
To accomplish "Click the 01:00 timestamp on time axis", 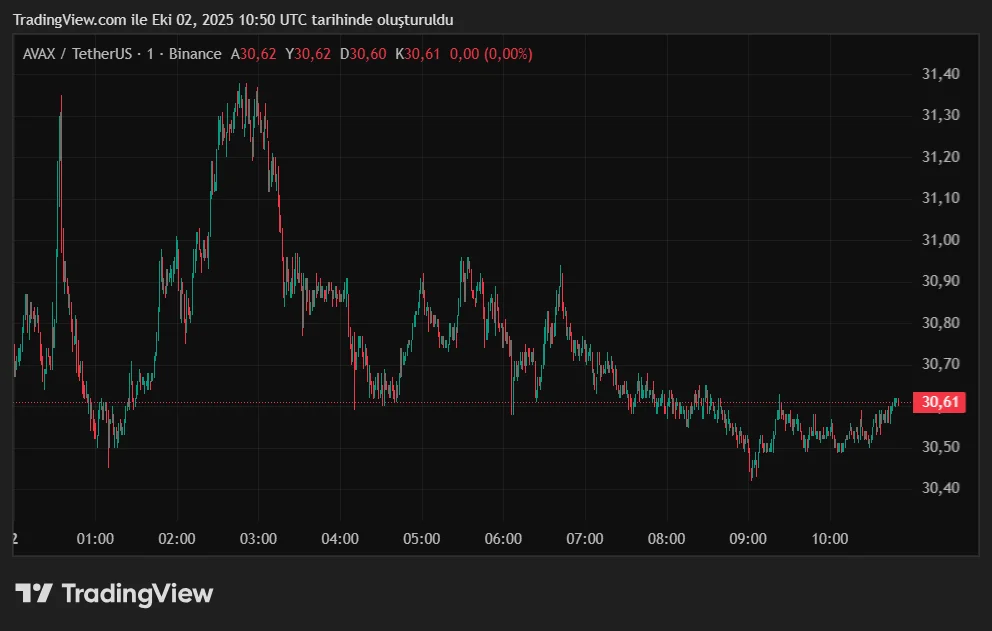I will point(94,539).
